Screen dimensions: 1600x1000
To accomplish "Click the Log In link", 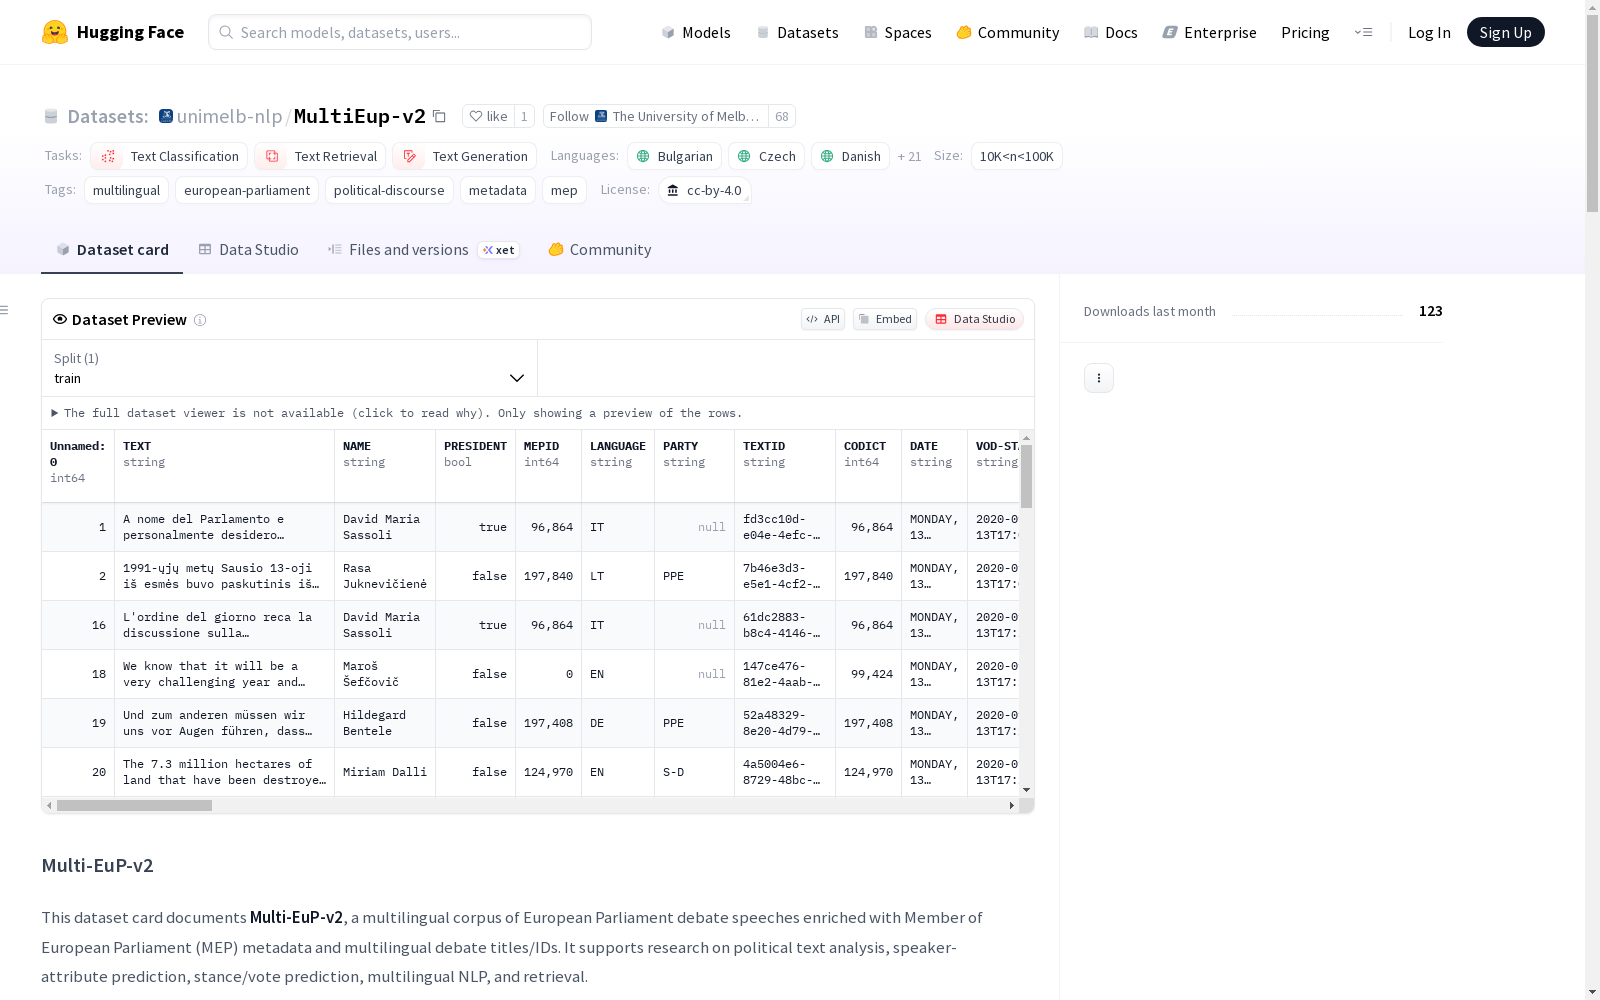I will coord(1429,32).
